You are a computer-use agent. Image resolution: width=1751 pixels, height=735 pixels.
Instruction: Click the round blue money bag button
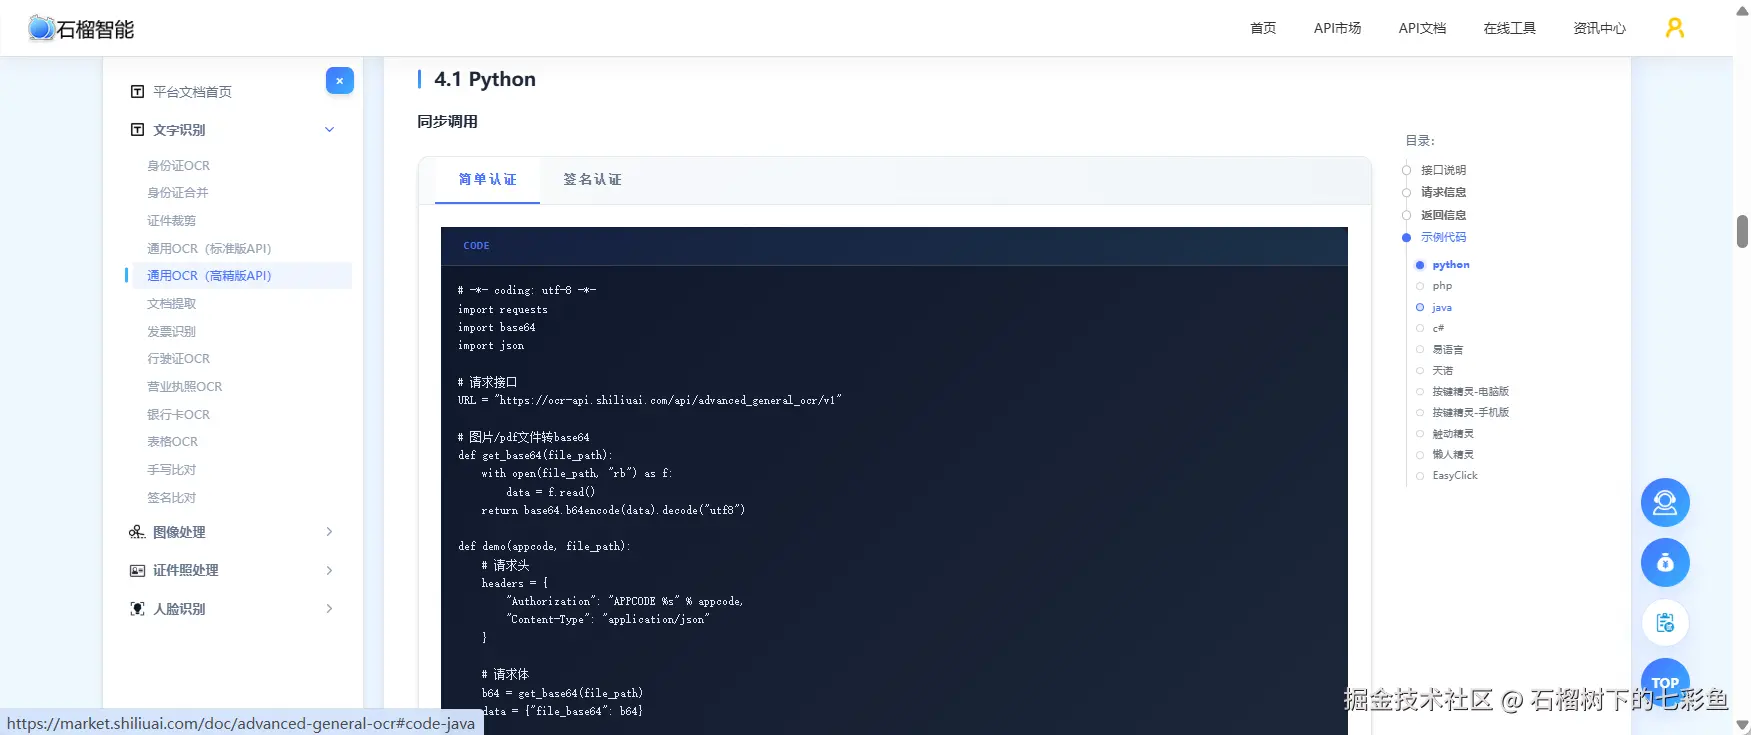pyautogui.click(x=1665, y=563)
